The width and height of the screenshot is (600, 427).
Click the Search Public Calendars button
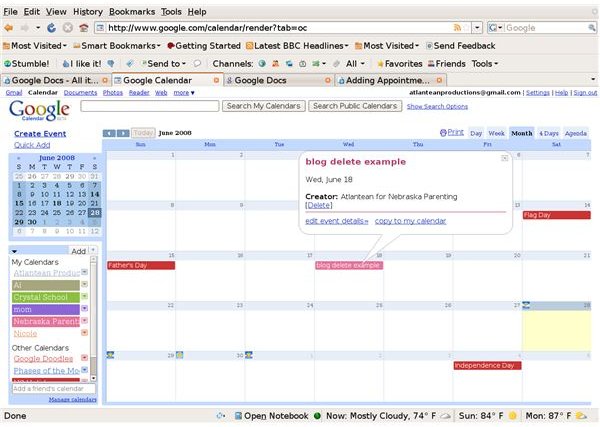coord(355,106)
